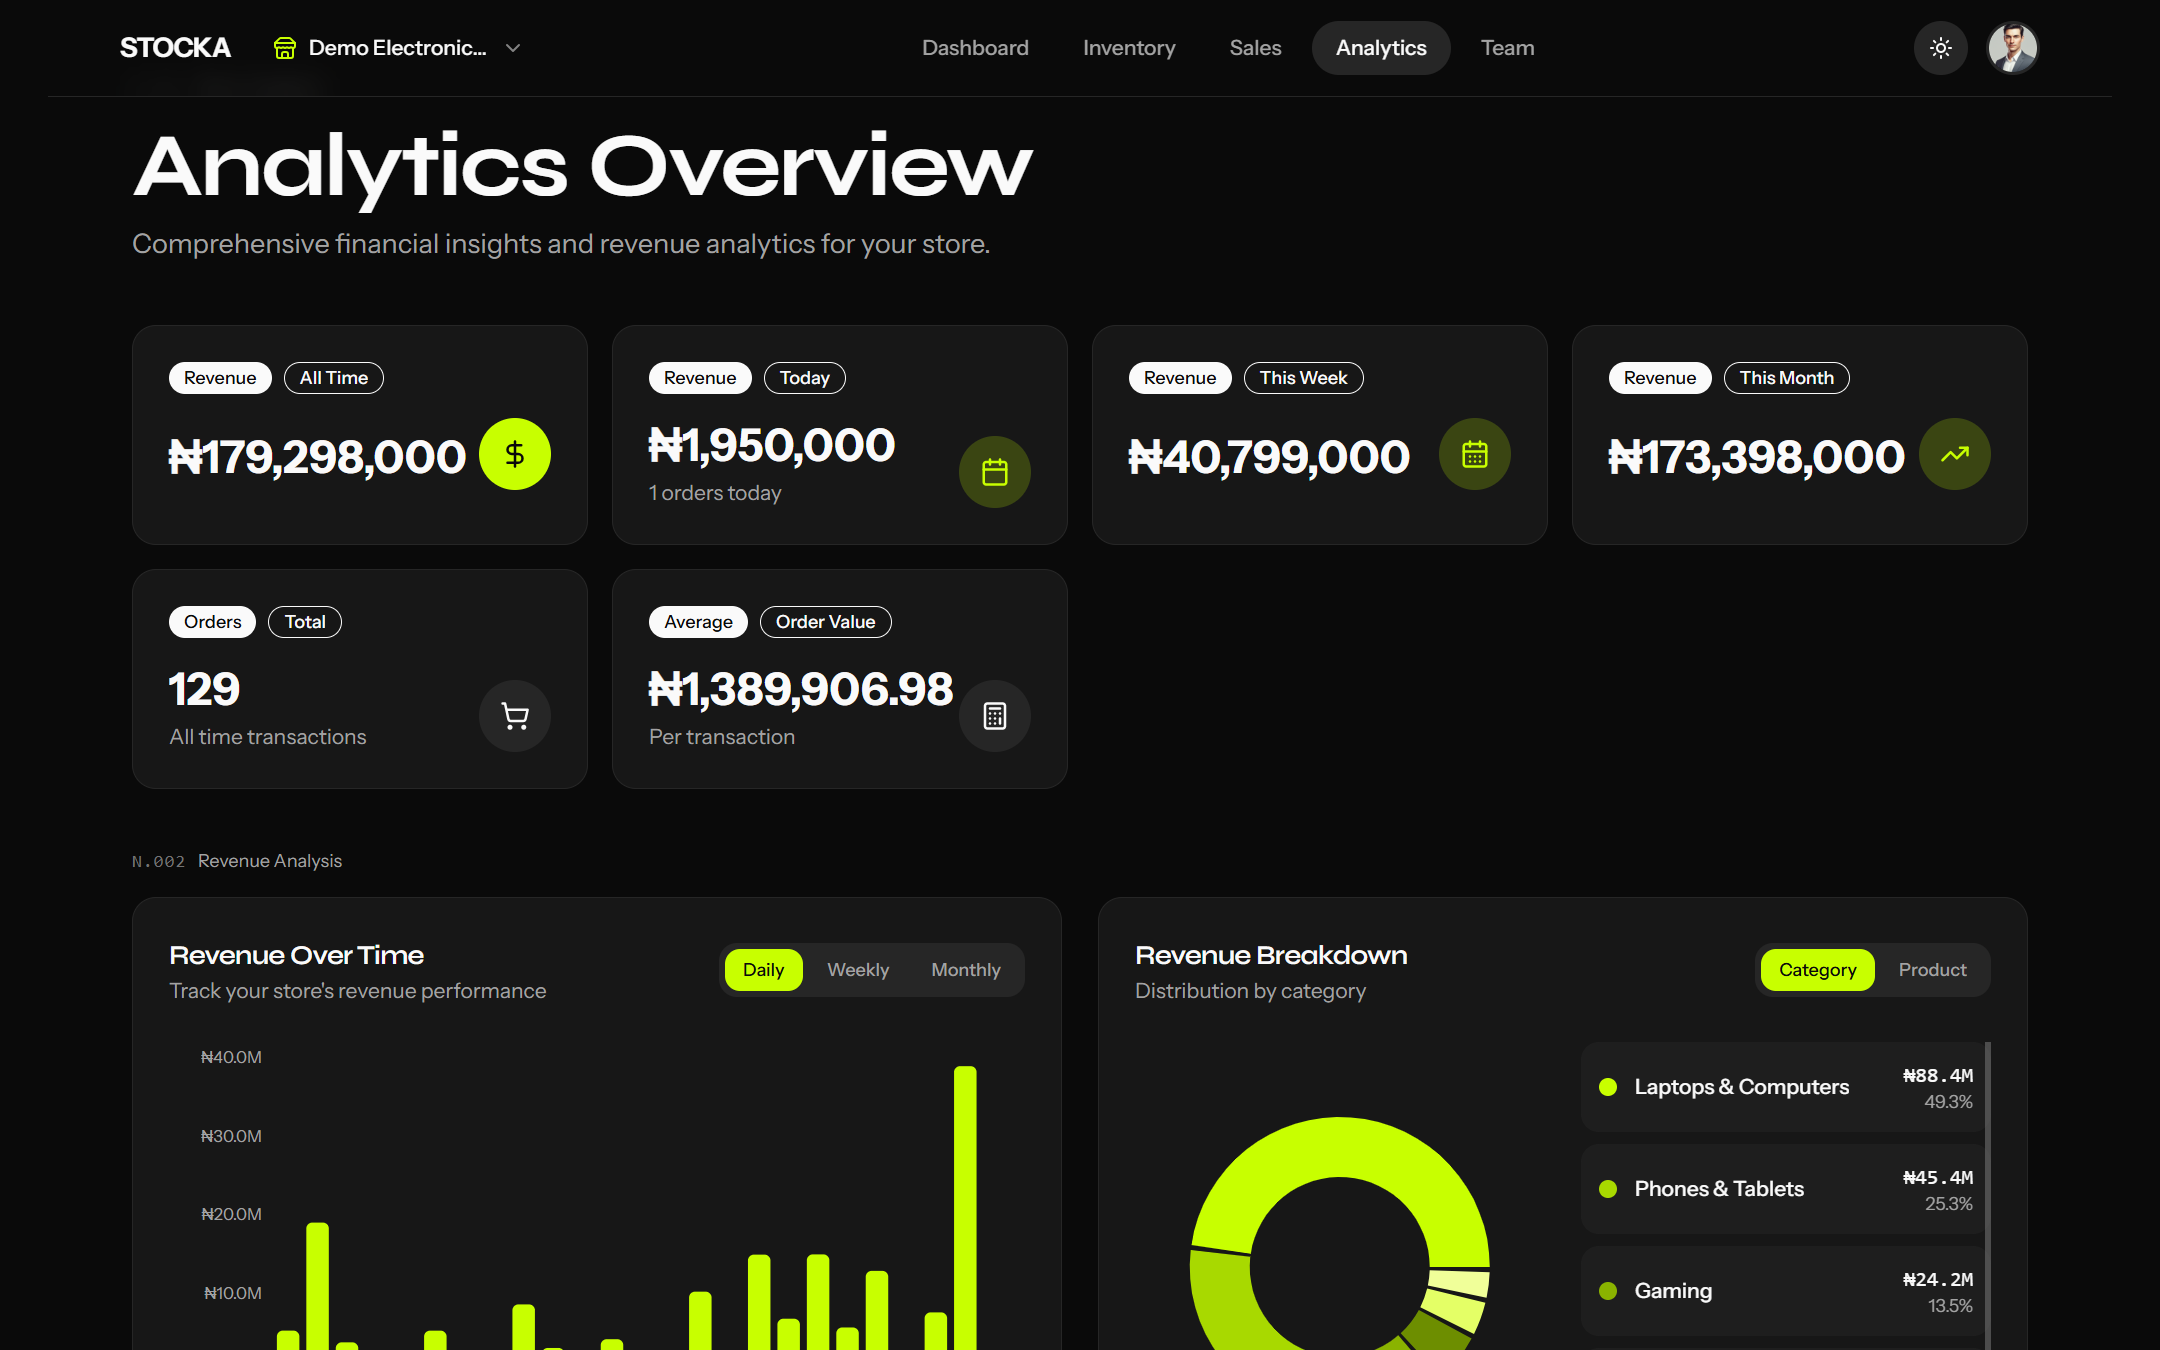Image resolution: width=2160 pixels, height=1350 pixels.
Task: Click the calendar icon in Today card
Action: tap(994, 472)
